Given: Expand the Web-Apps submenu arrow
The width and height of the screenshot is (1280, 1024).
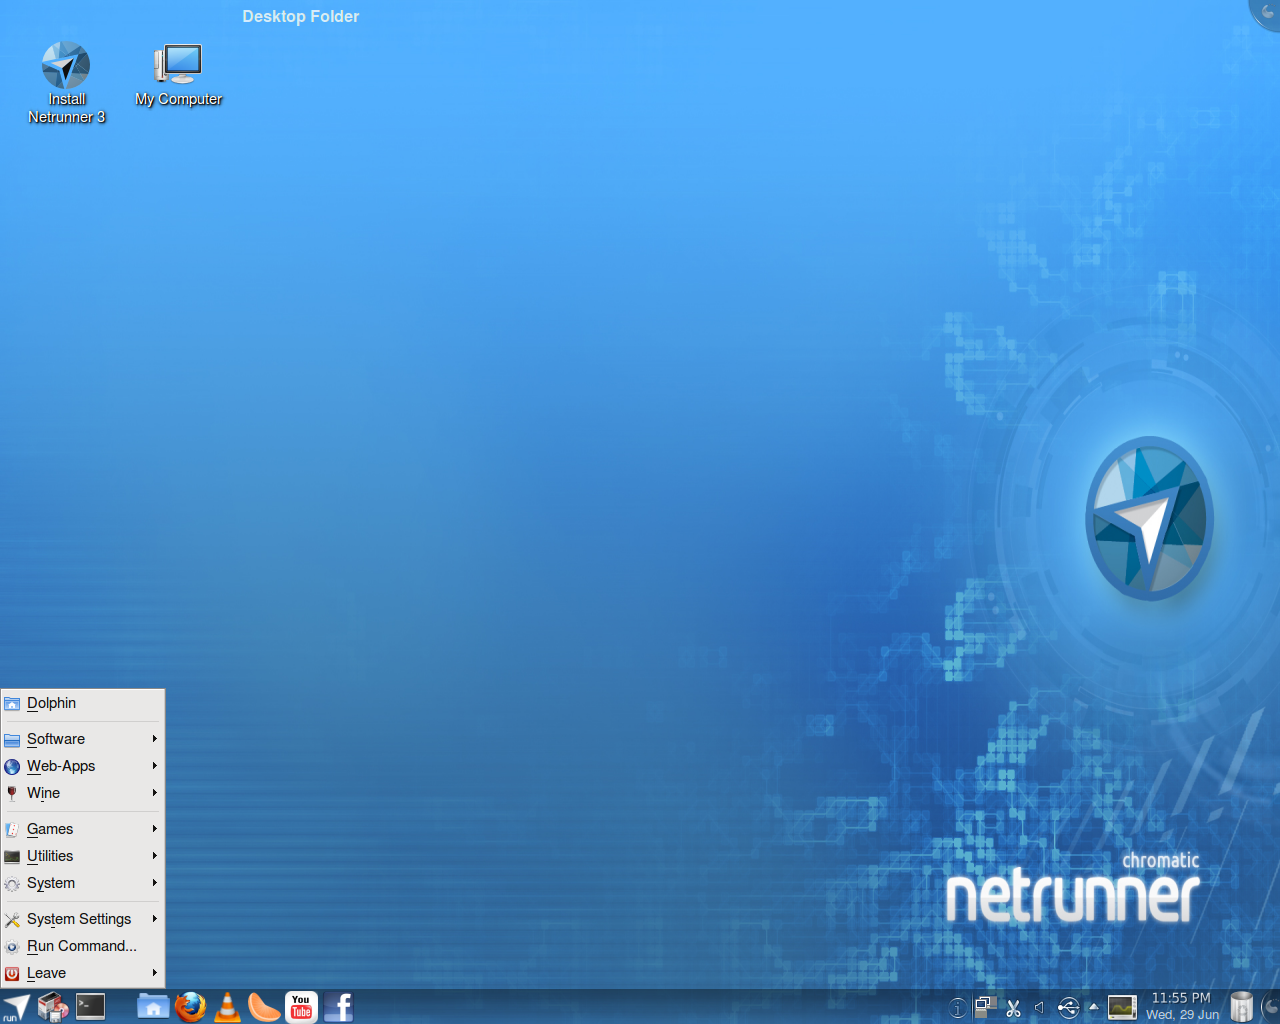Looking at the screenshot, I should [x=155, y=766].
